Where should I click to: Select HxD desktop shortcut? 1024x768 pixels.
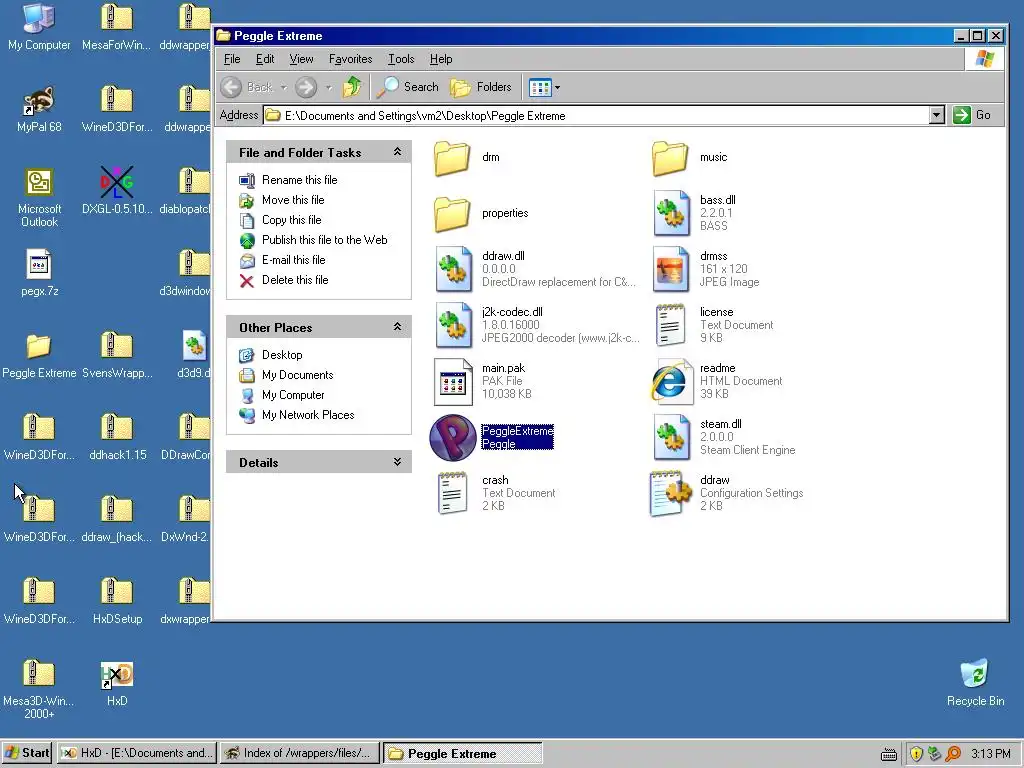click(x=117, y=683)
